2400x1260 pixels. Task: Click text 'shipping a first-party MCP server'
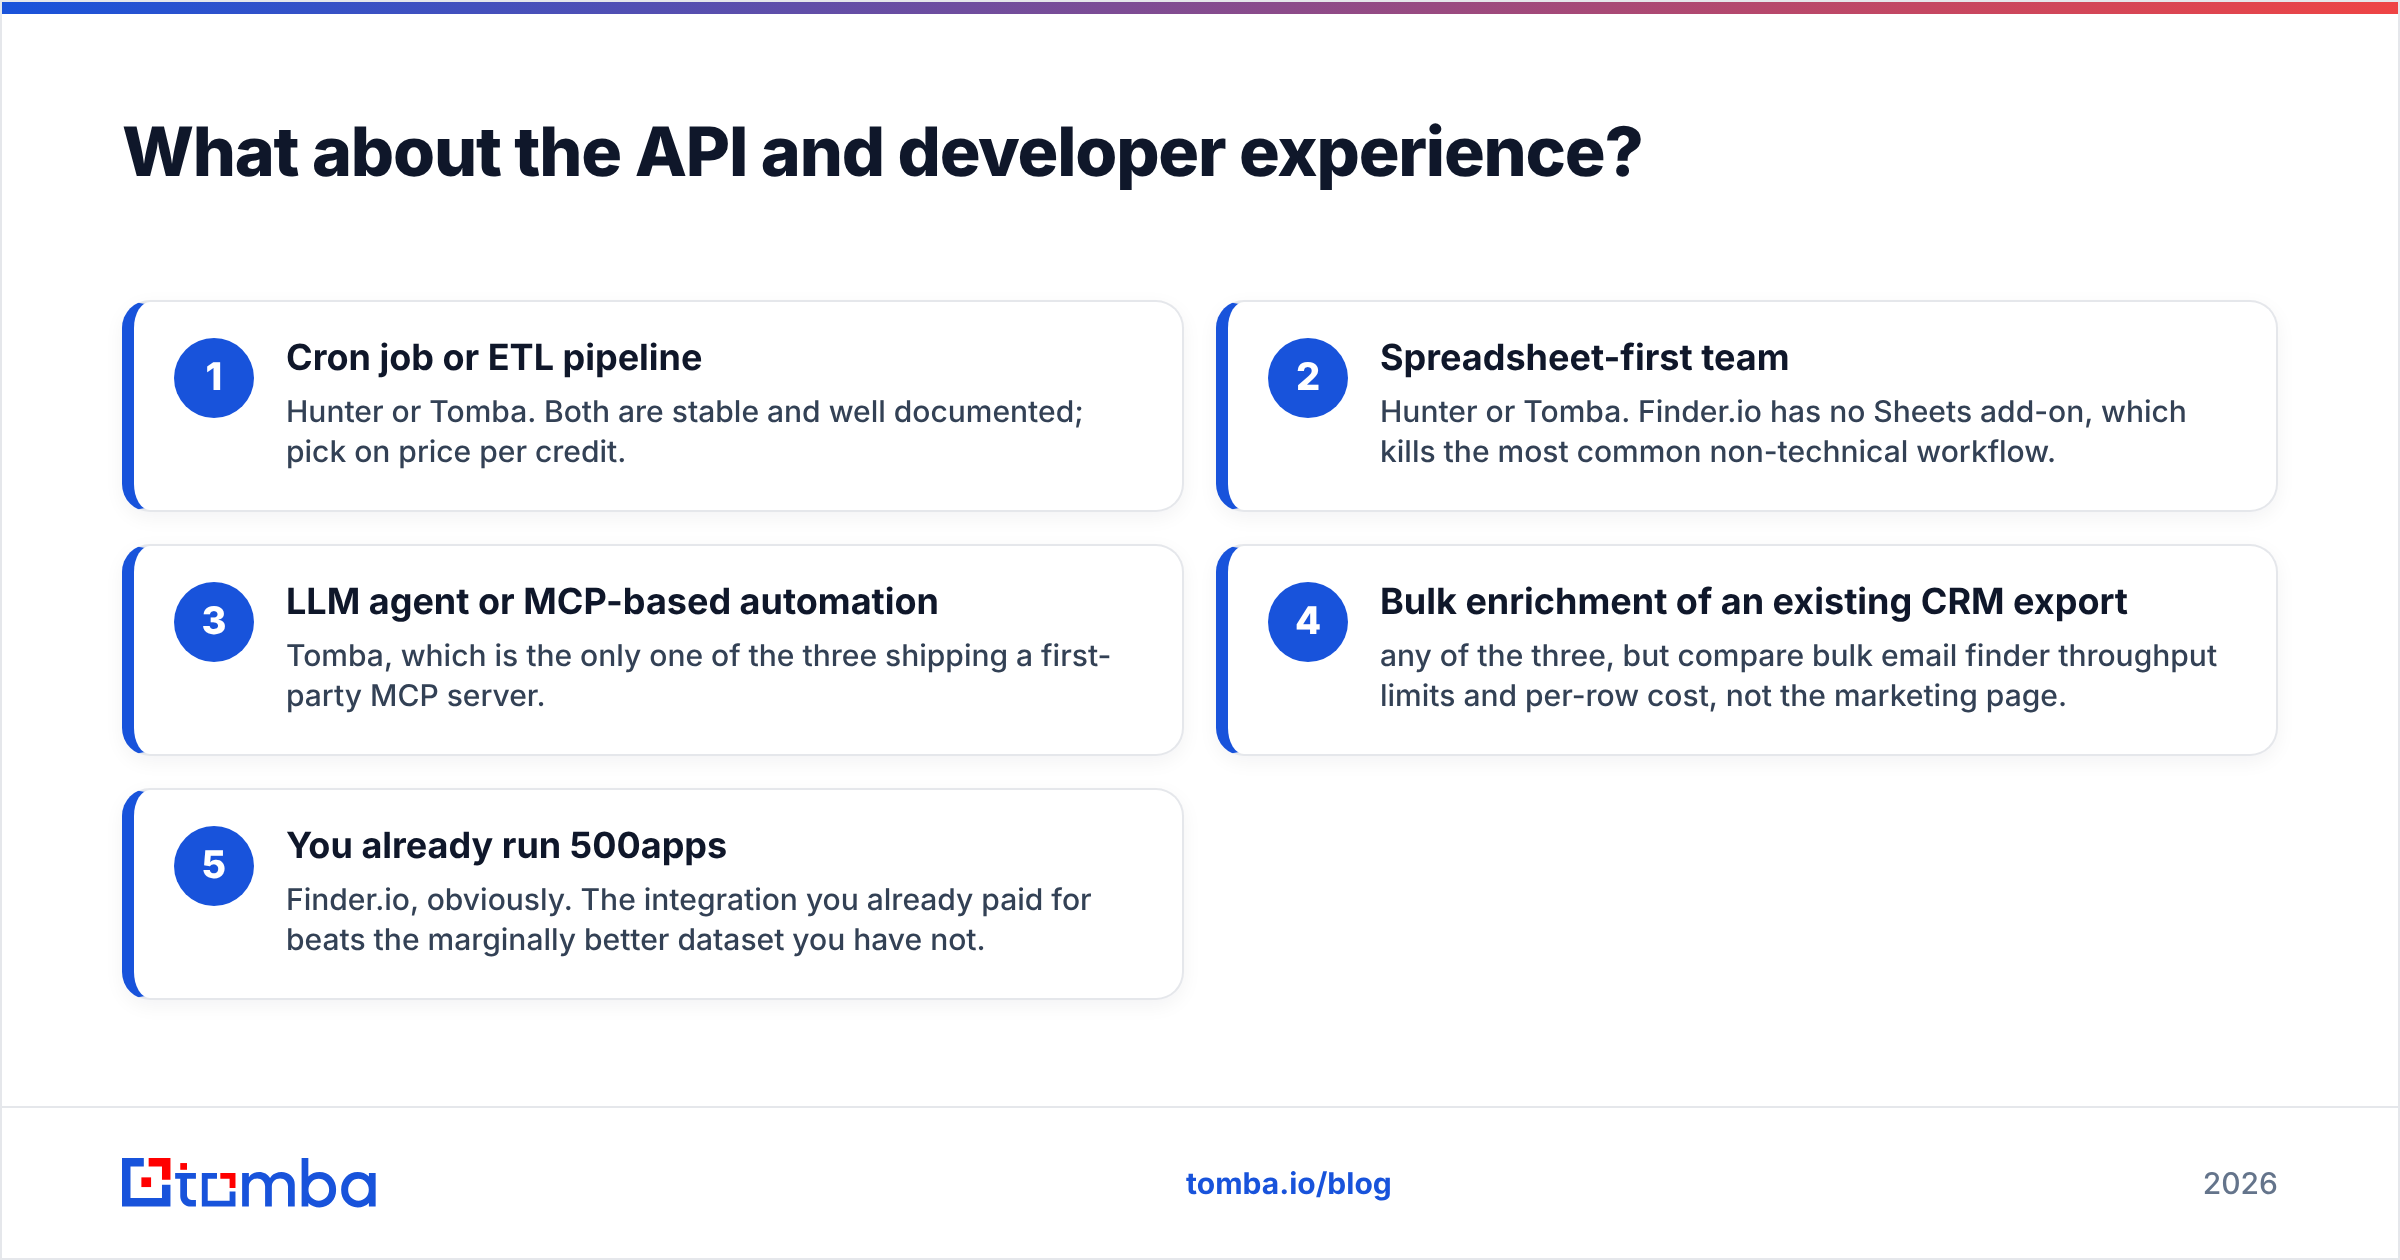click(x=698, y=675)
